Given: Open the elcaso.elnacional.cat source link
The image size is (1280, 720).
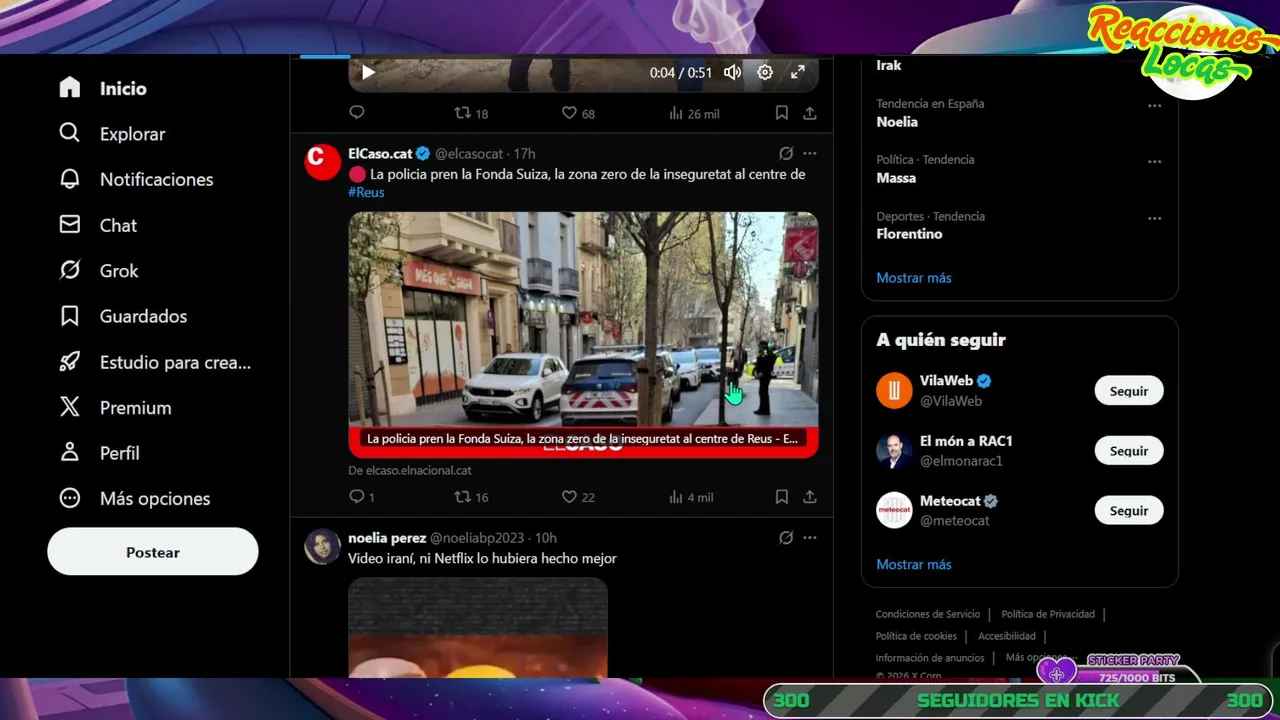Looking at the screenshot, I should [410, 470].
